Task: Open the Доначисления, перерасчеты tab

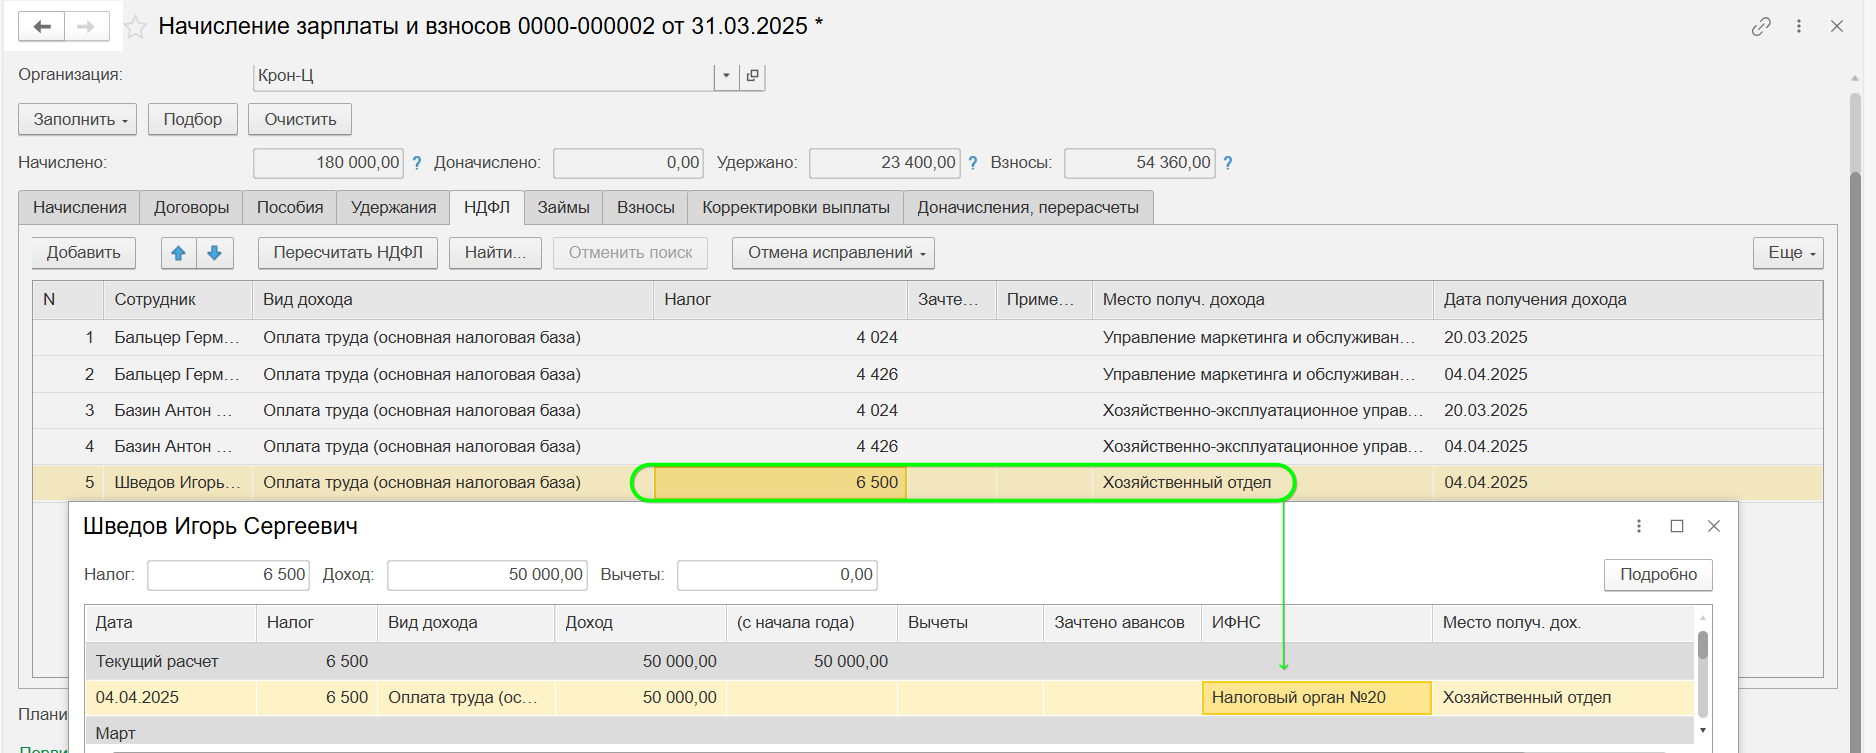Action: tap(1028, 207)
